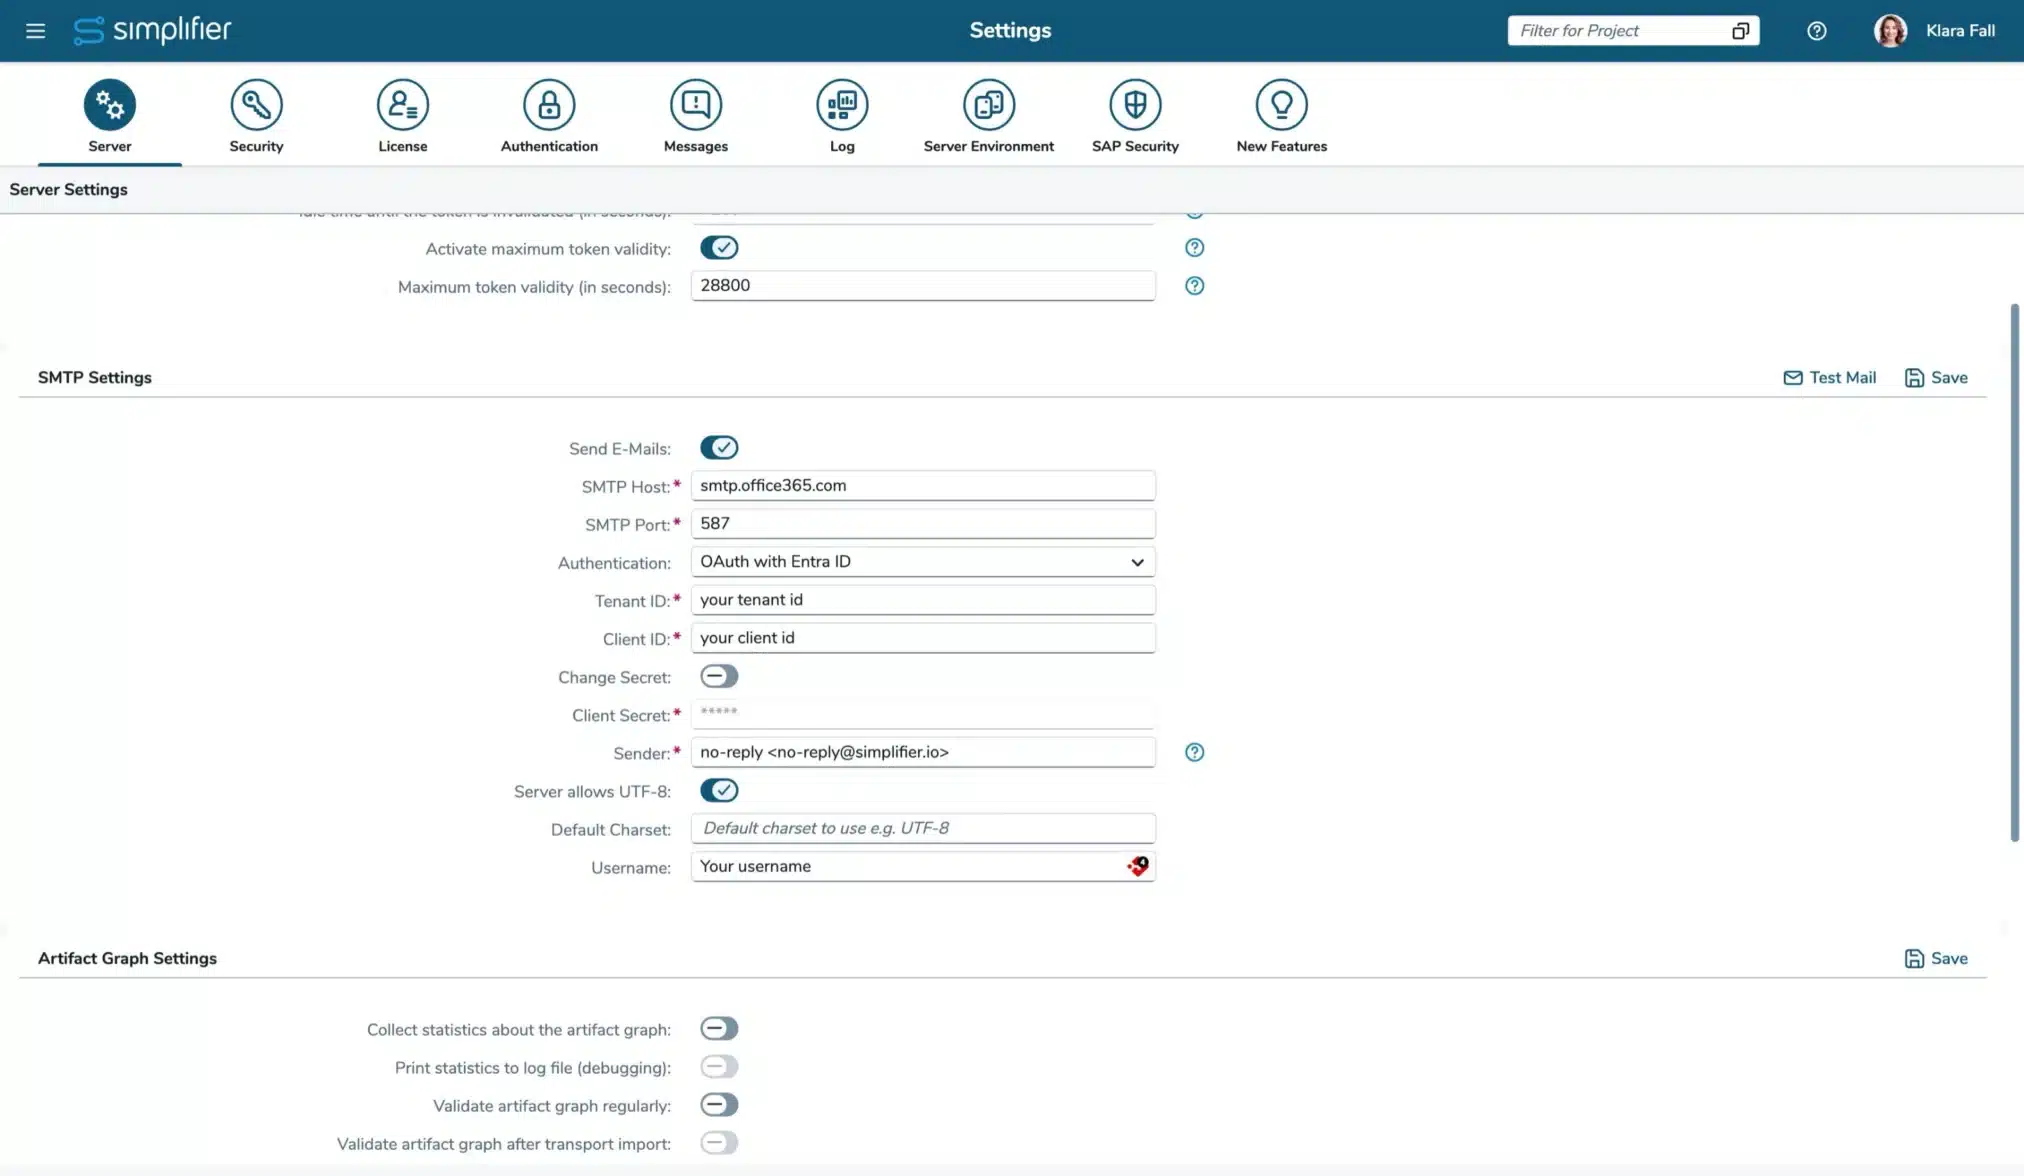Open the SAP Security section
This screenshot has width=2024, height=1176.
click(x=1135, y=113)
